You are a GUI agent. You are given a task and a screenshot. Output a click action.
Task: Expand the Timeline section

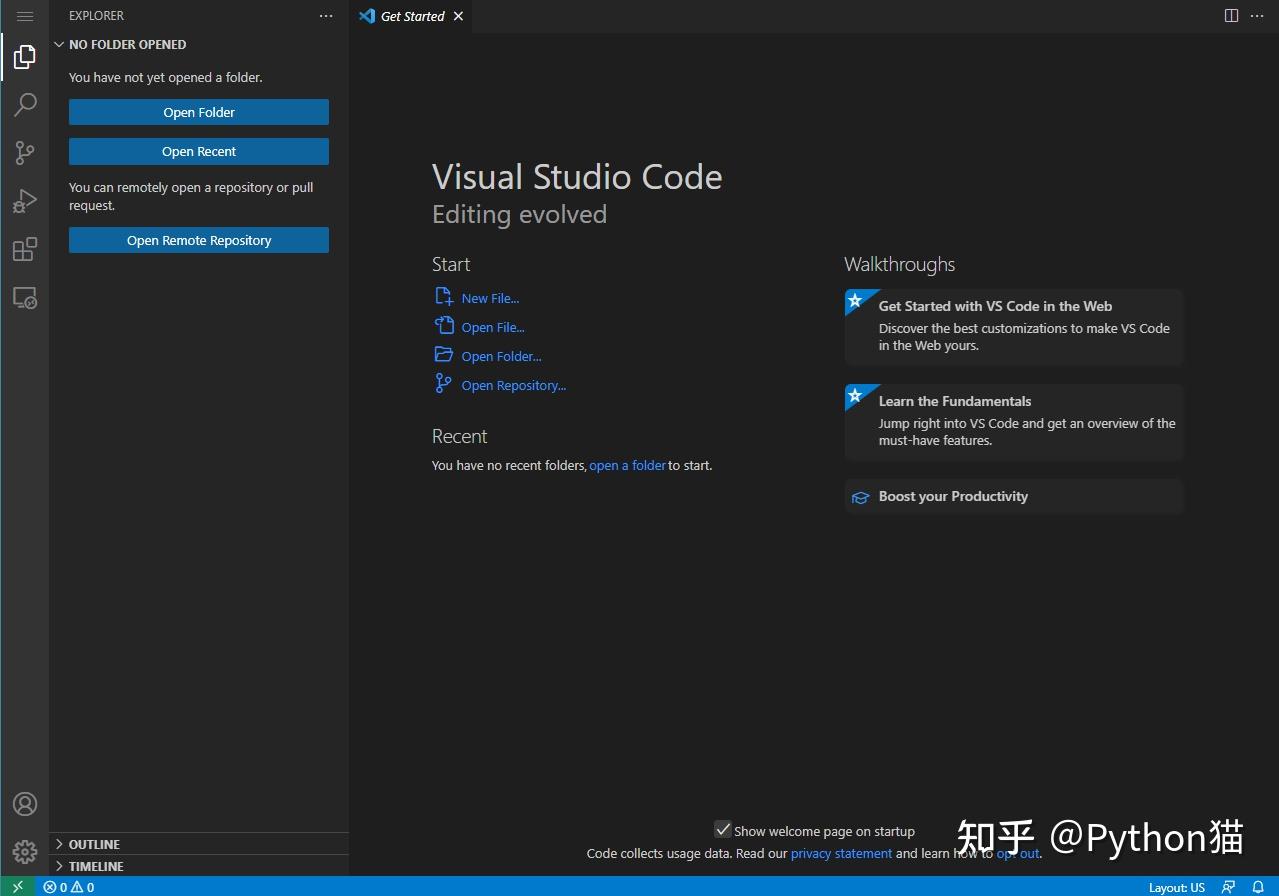click(x=96, y=866)
